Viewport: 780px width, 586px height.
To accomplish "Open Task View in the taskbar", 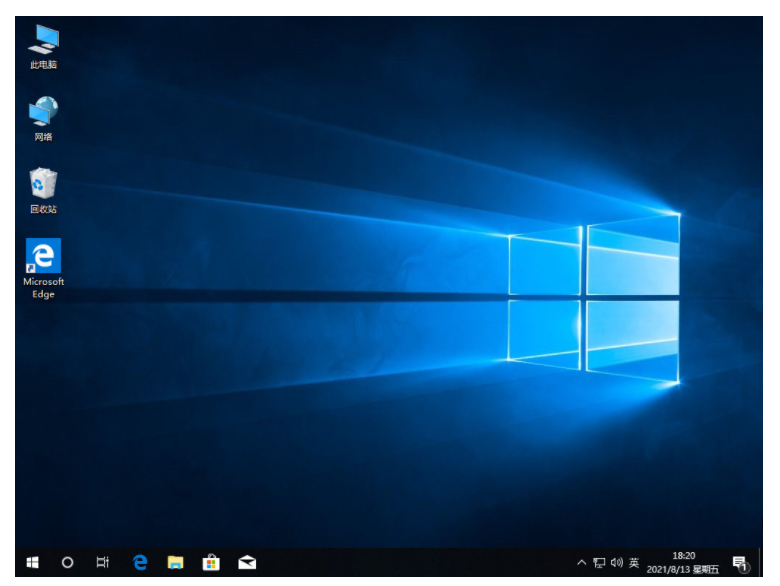I will (x=102, y=562).
